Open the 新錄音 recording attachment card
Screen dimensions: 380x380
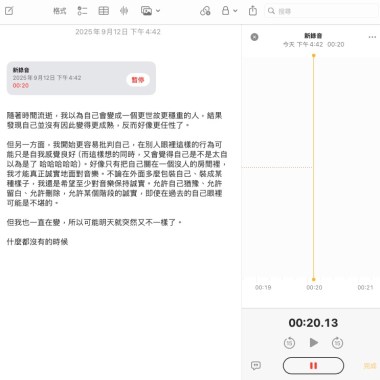tap(81, 78)
